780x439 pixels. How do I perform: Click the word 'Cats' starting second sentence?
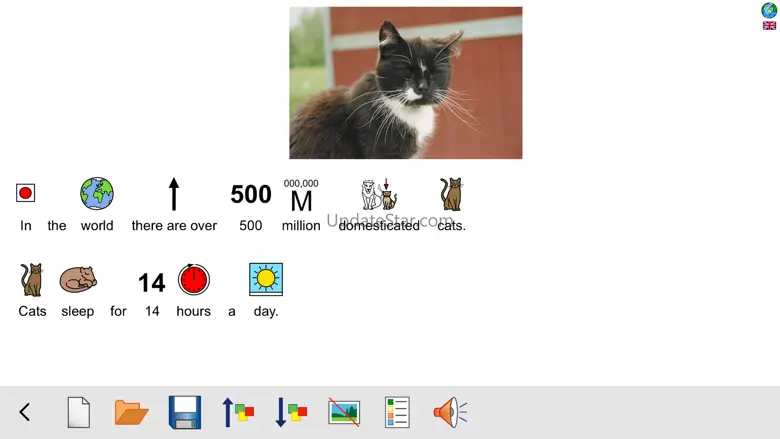point(32,311)
